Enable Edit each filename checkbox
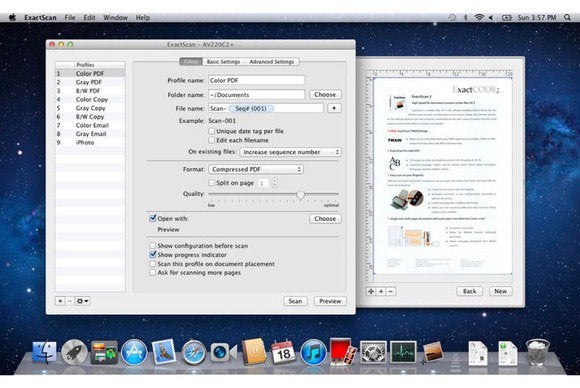The height and width of the screenshot is (388, 580). tap(212, 140)
